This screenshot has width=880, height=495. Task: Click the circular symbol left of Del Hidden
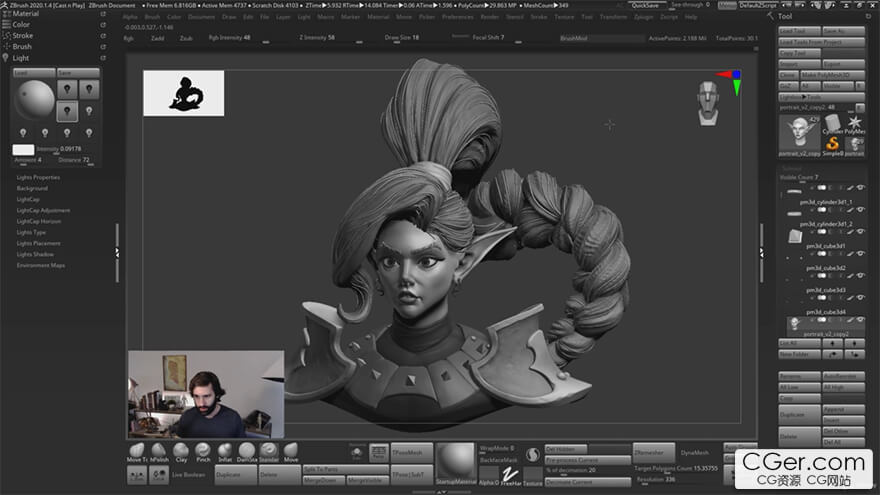point(533,455)
